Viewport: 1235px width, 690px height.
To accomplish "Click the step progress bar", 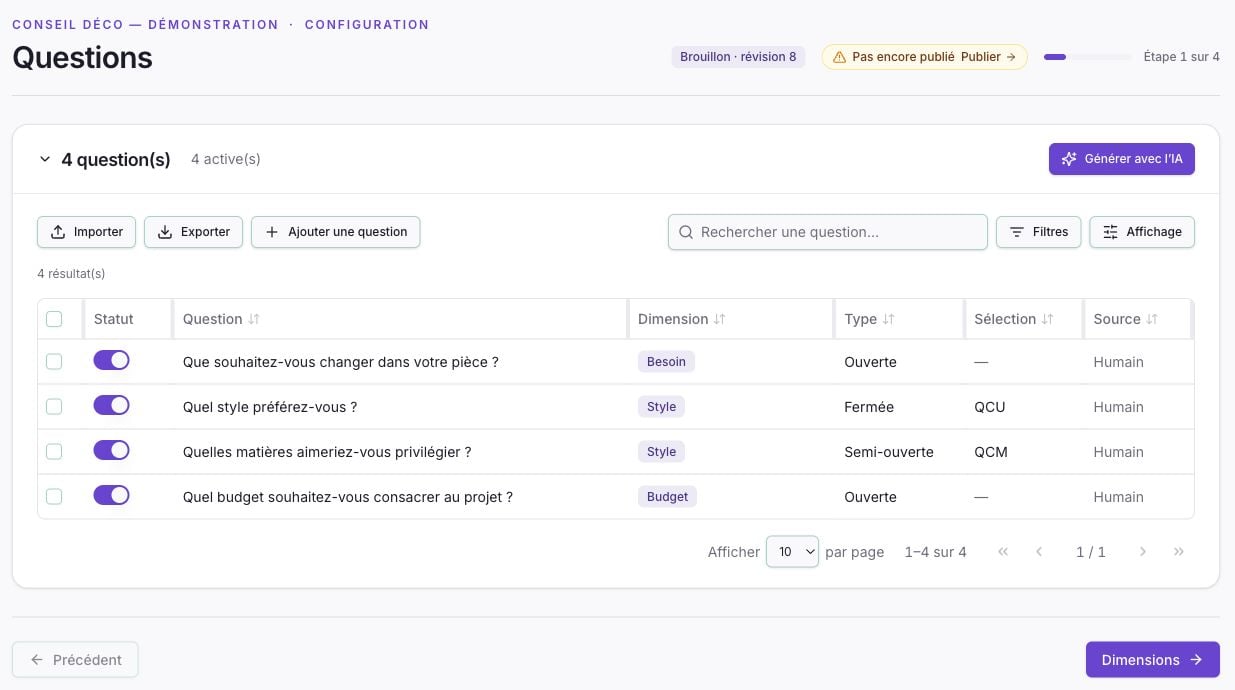I will 1088,57.
